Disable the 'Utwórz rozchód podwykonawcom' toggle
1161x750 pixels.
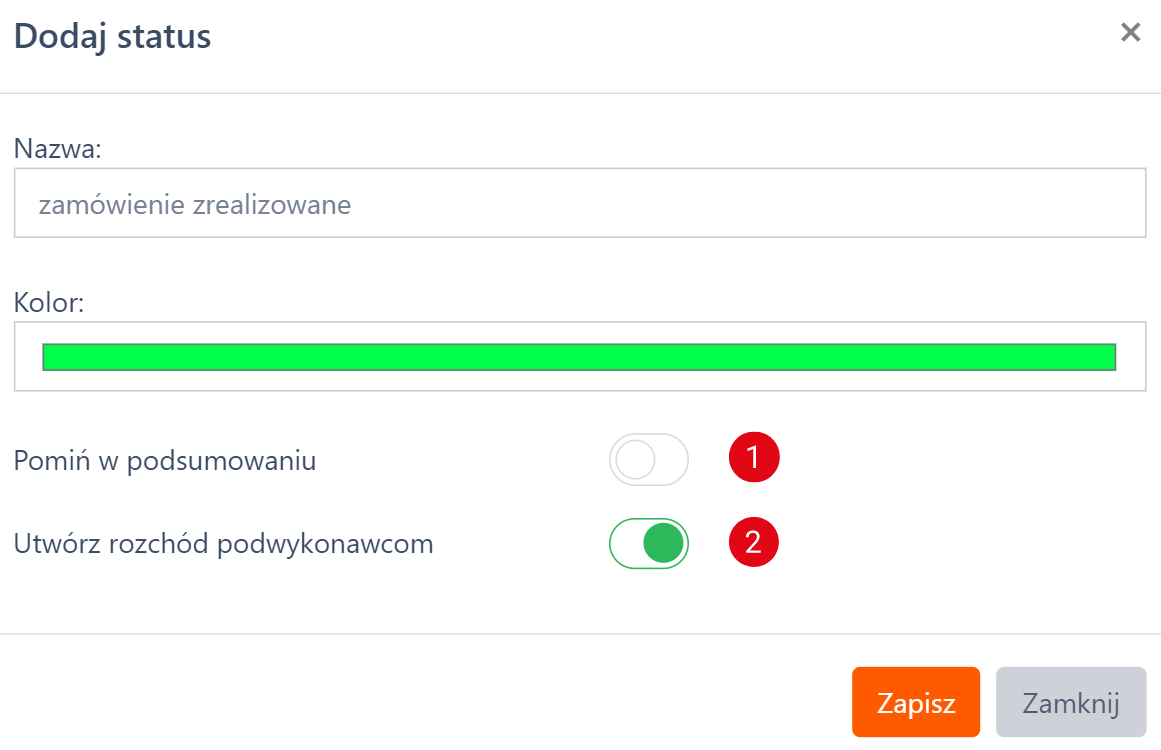tap(648, 542)
